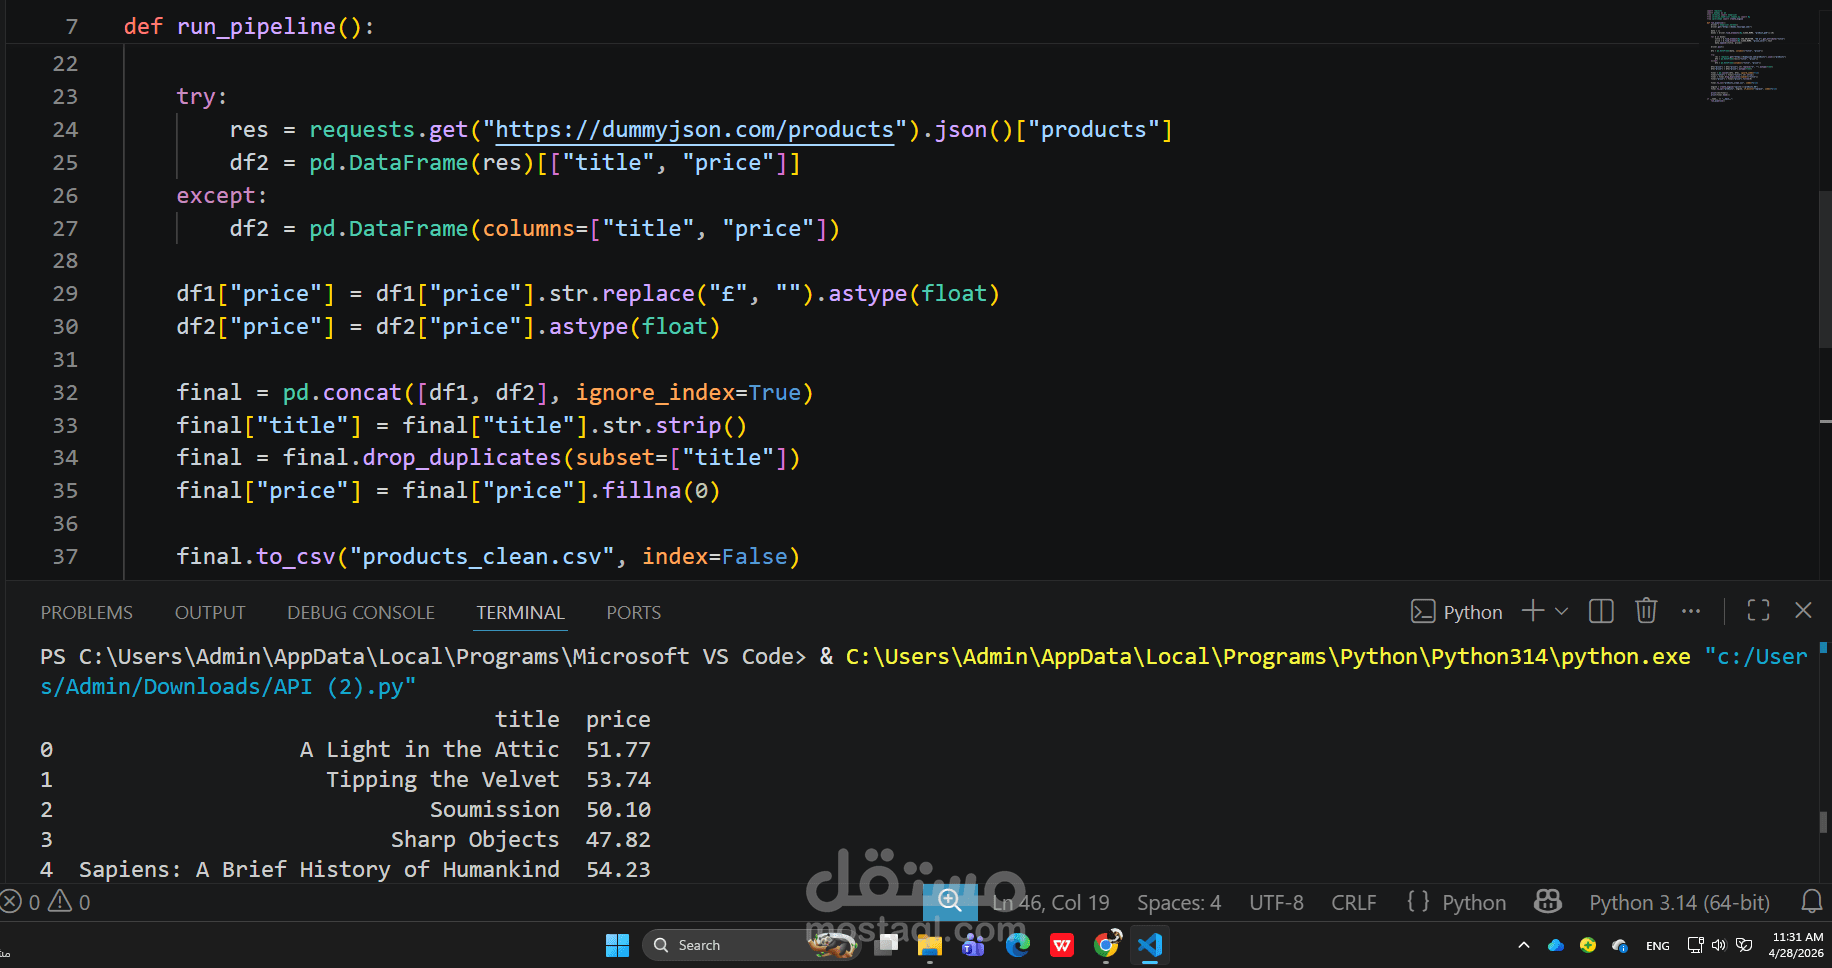This screenshot has height=968, width=1832.
Task: Select the Python terminal instance
Action: point(1457,612)
